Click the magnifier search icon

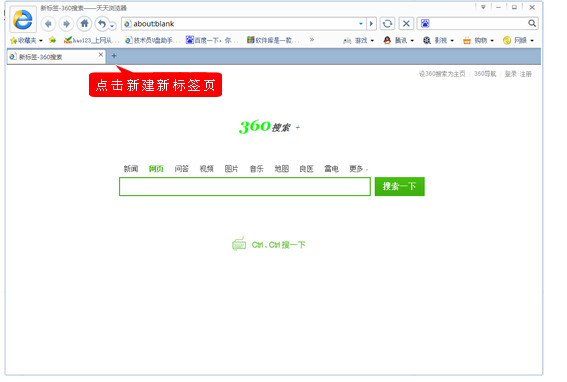coord(532,24)
